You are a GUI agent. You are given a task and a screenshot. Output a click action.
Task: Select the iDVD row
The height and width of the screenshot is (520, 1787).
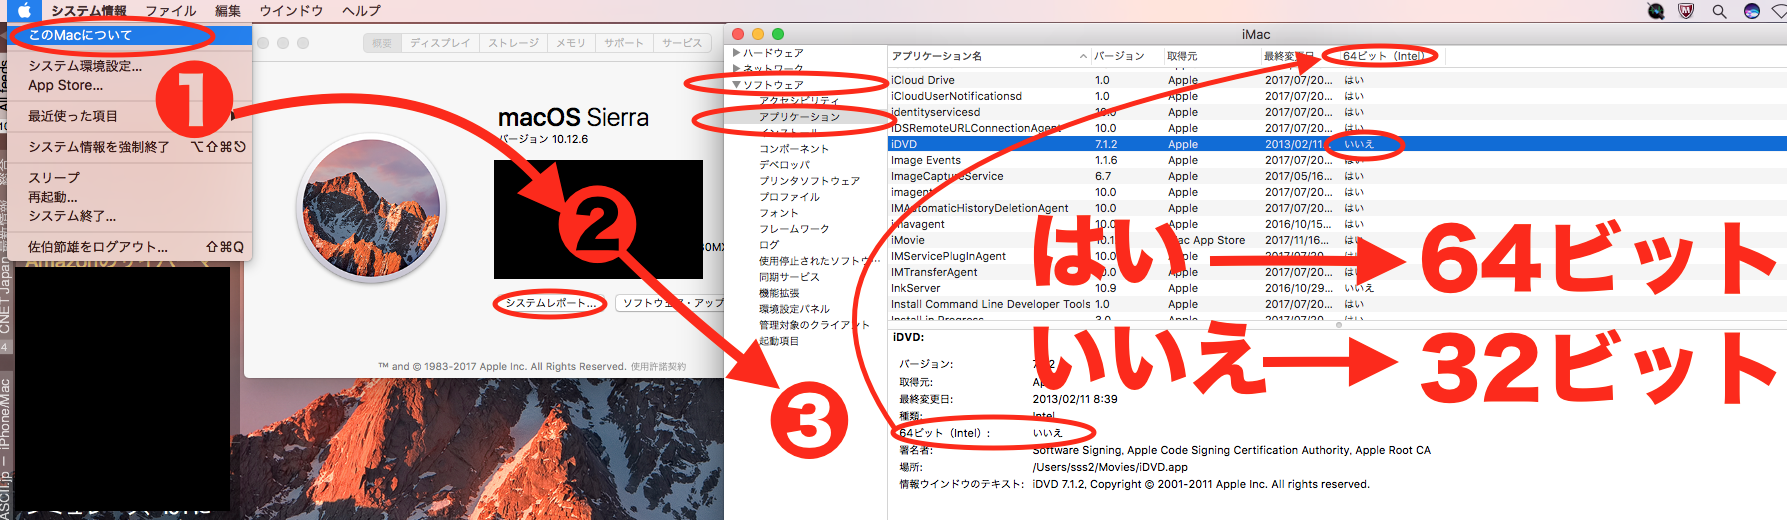[1337, 144]
